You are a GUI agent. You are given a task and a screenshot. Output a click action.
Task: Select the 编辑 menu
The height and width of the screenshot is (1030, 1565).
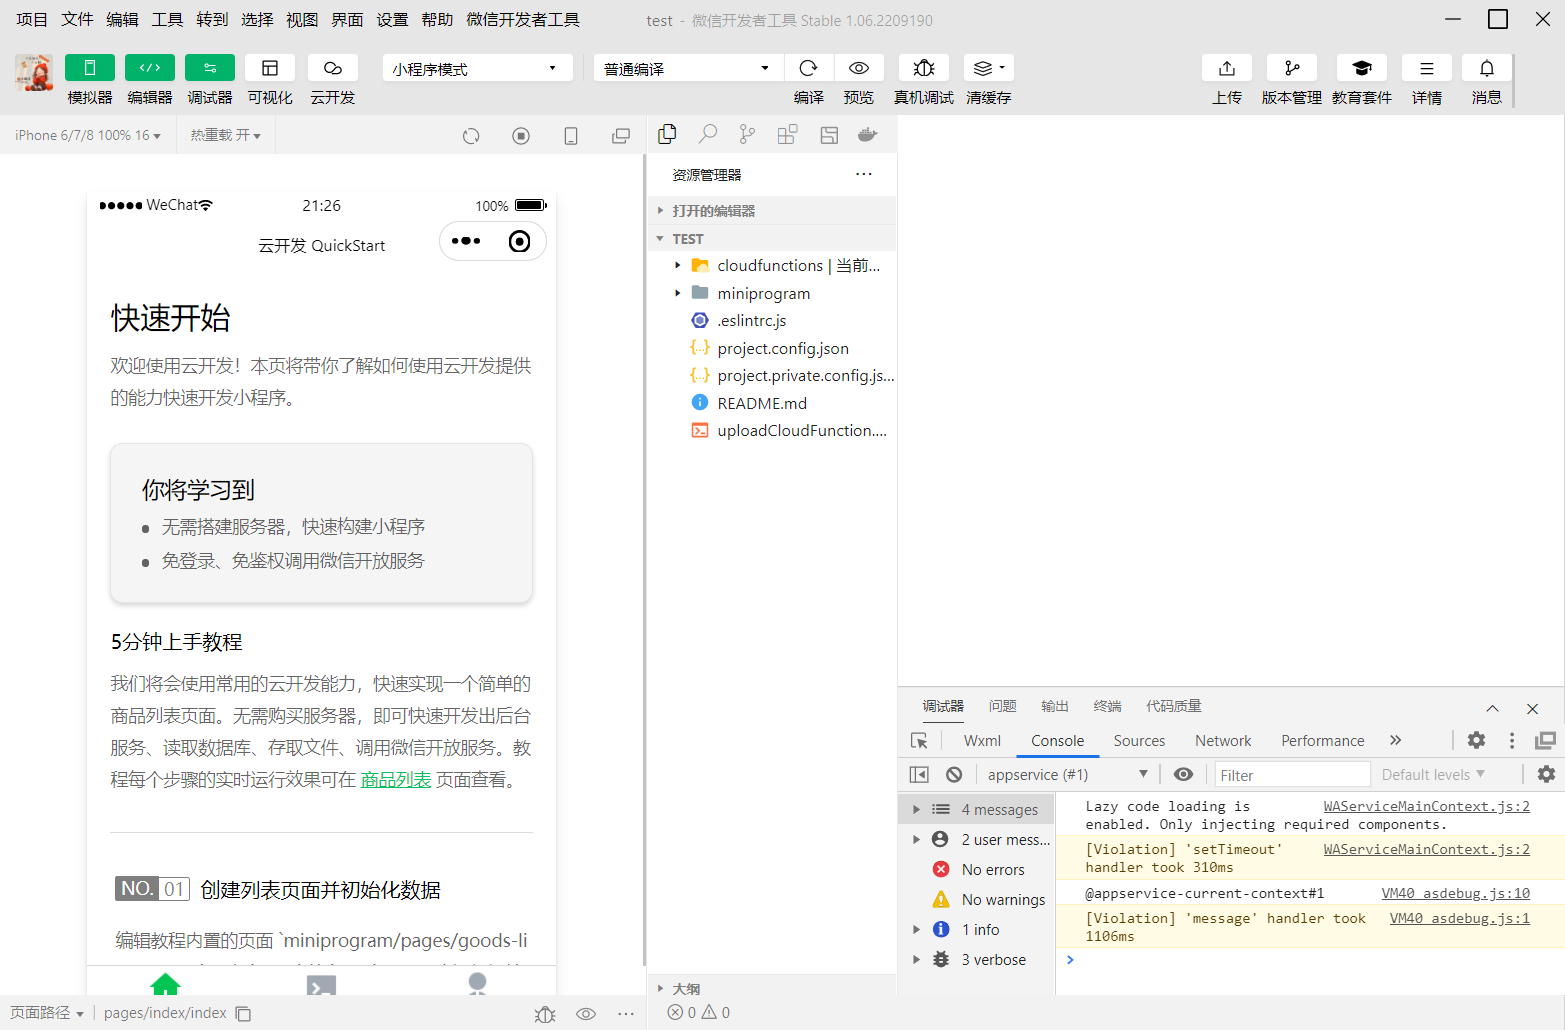pyautogui.click(x=122, y=20)
